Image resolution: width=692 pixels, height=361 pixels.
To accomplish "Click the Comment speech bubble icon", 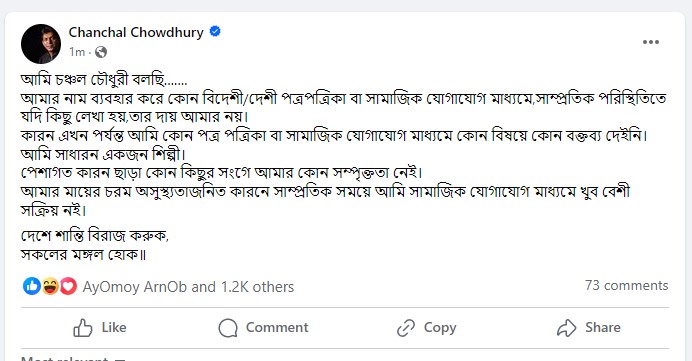I will coord(228,328).
